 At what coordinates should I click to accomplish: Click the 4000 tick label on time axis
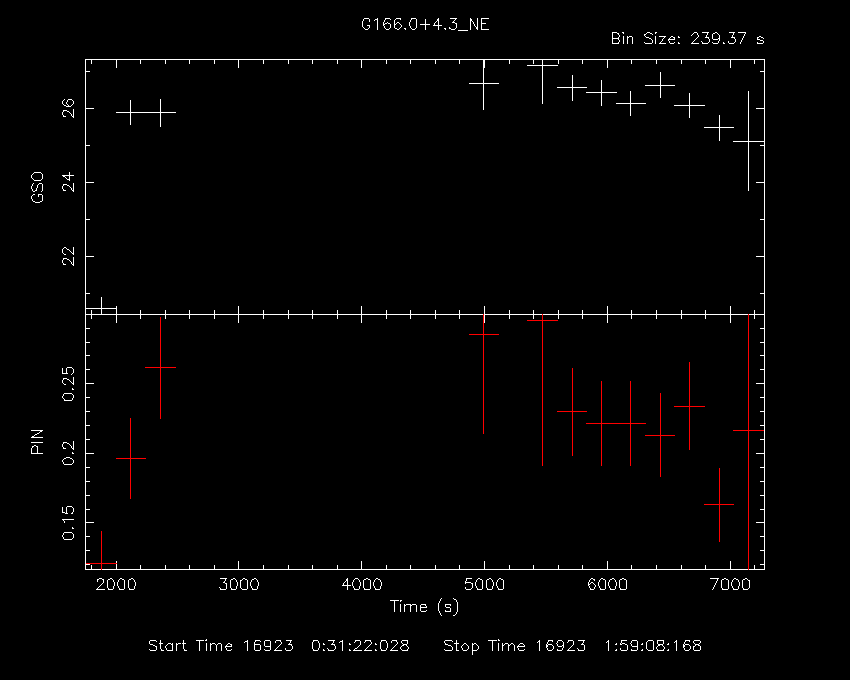tap(362, 585)
